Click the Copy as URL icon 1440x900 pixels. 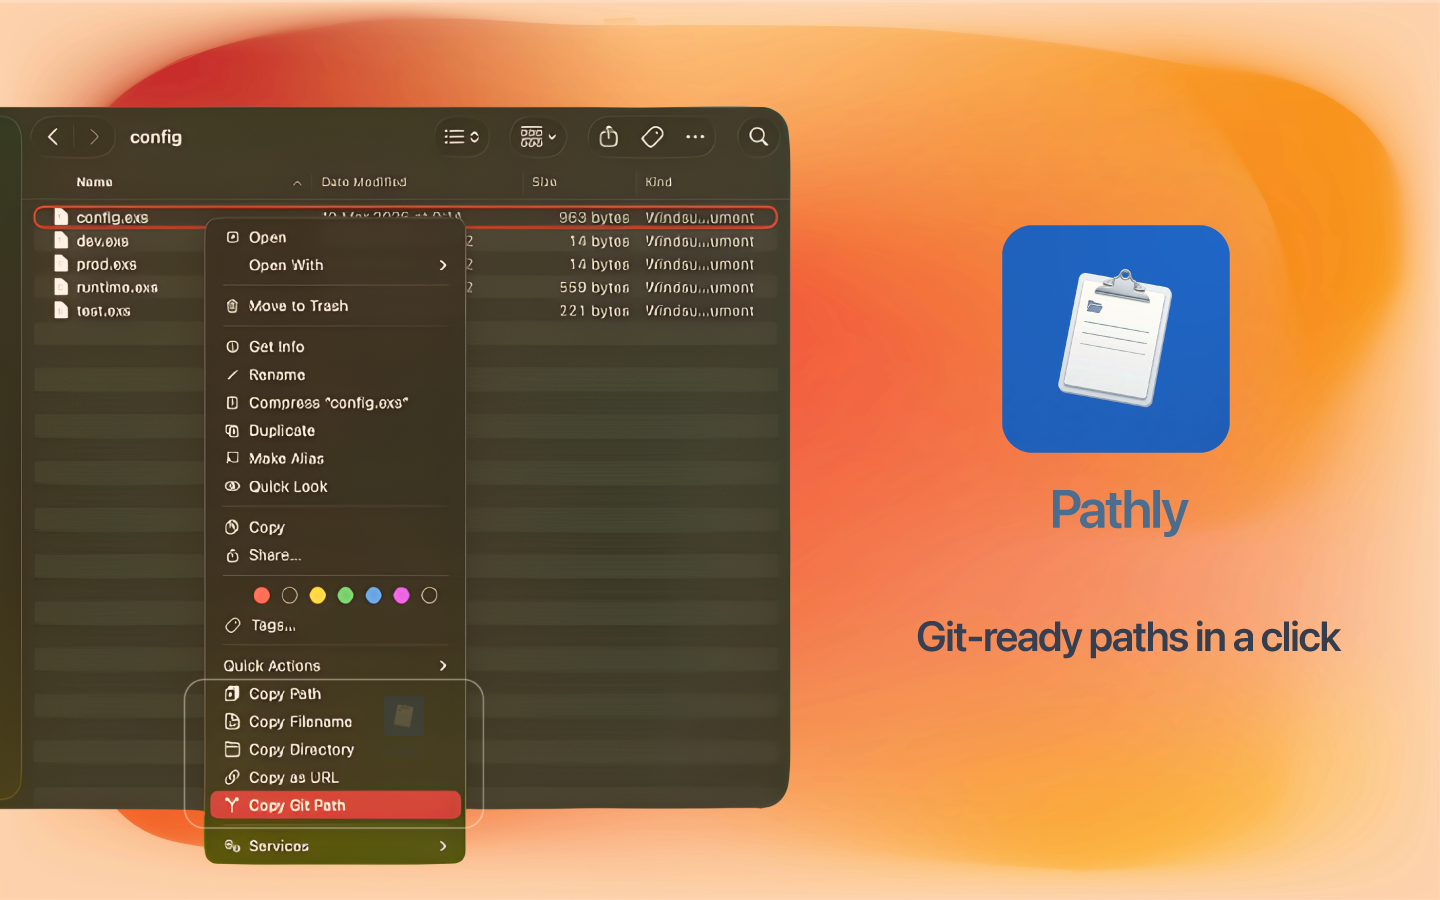(232, 777)
